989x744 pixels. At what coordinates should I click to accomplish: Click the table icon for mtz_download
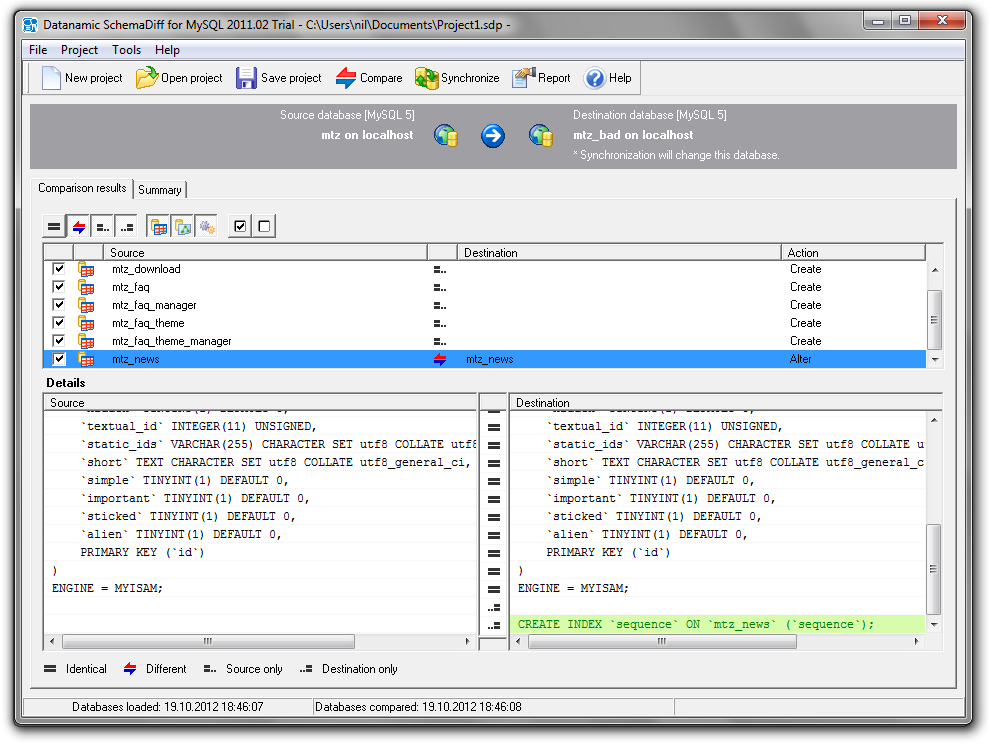pos(86,270)
